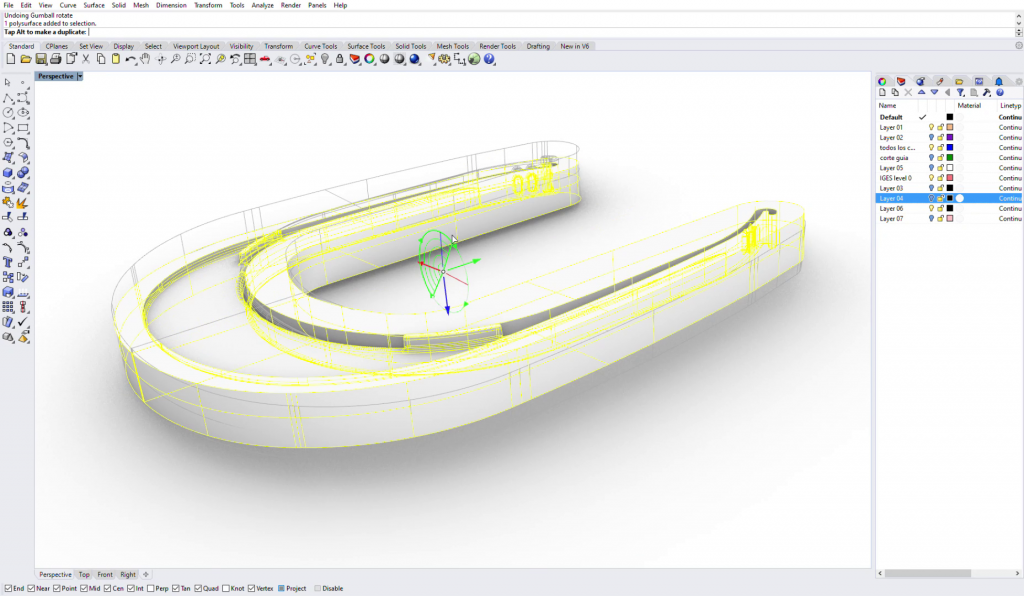
Task: Switch to the Curve Tools toolbar tab
Action: pos(321,46)
